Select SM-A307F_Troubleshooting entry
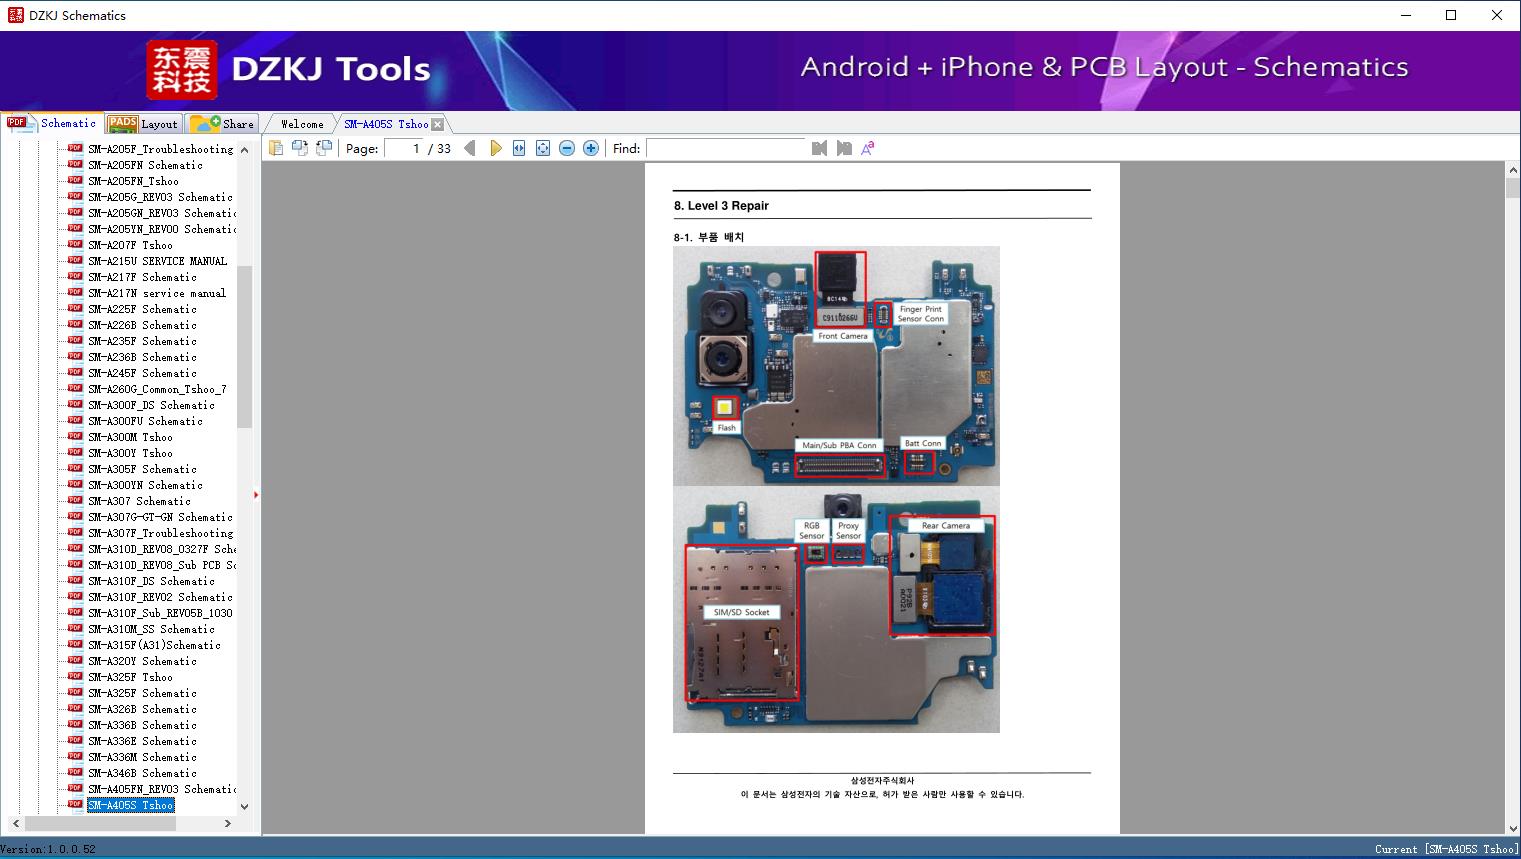The height and width of the screenshot is (859, 1521). point(160,533)
